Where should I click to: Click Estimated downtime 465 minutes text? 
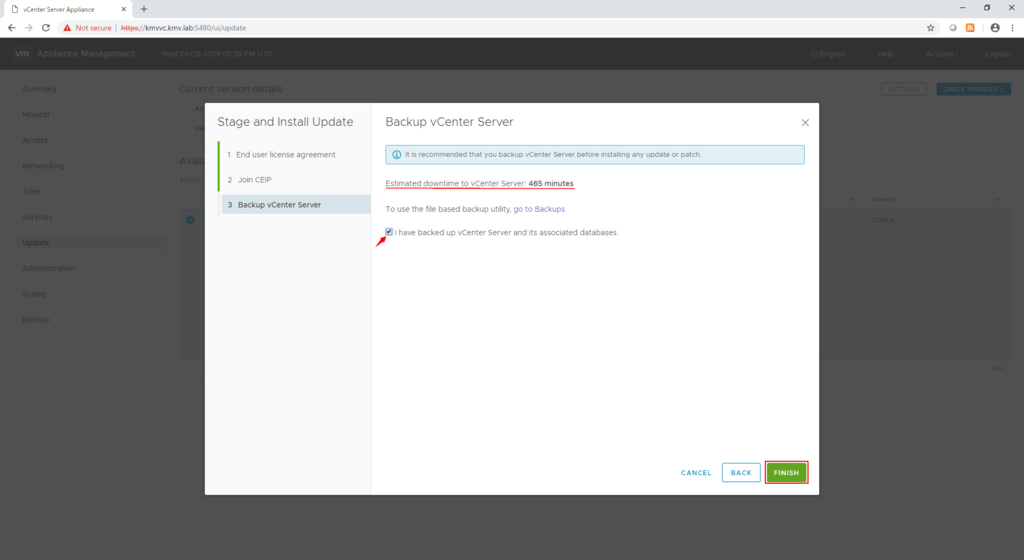coord(479,183)
